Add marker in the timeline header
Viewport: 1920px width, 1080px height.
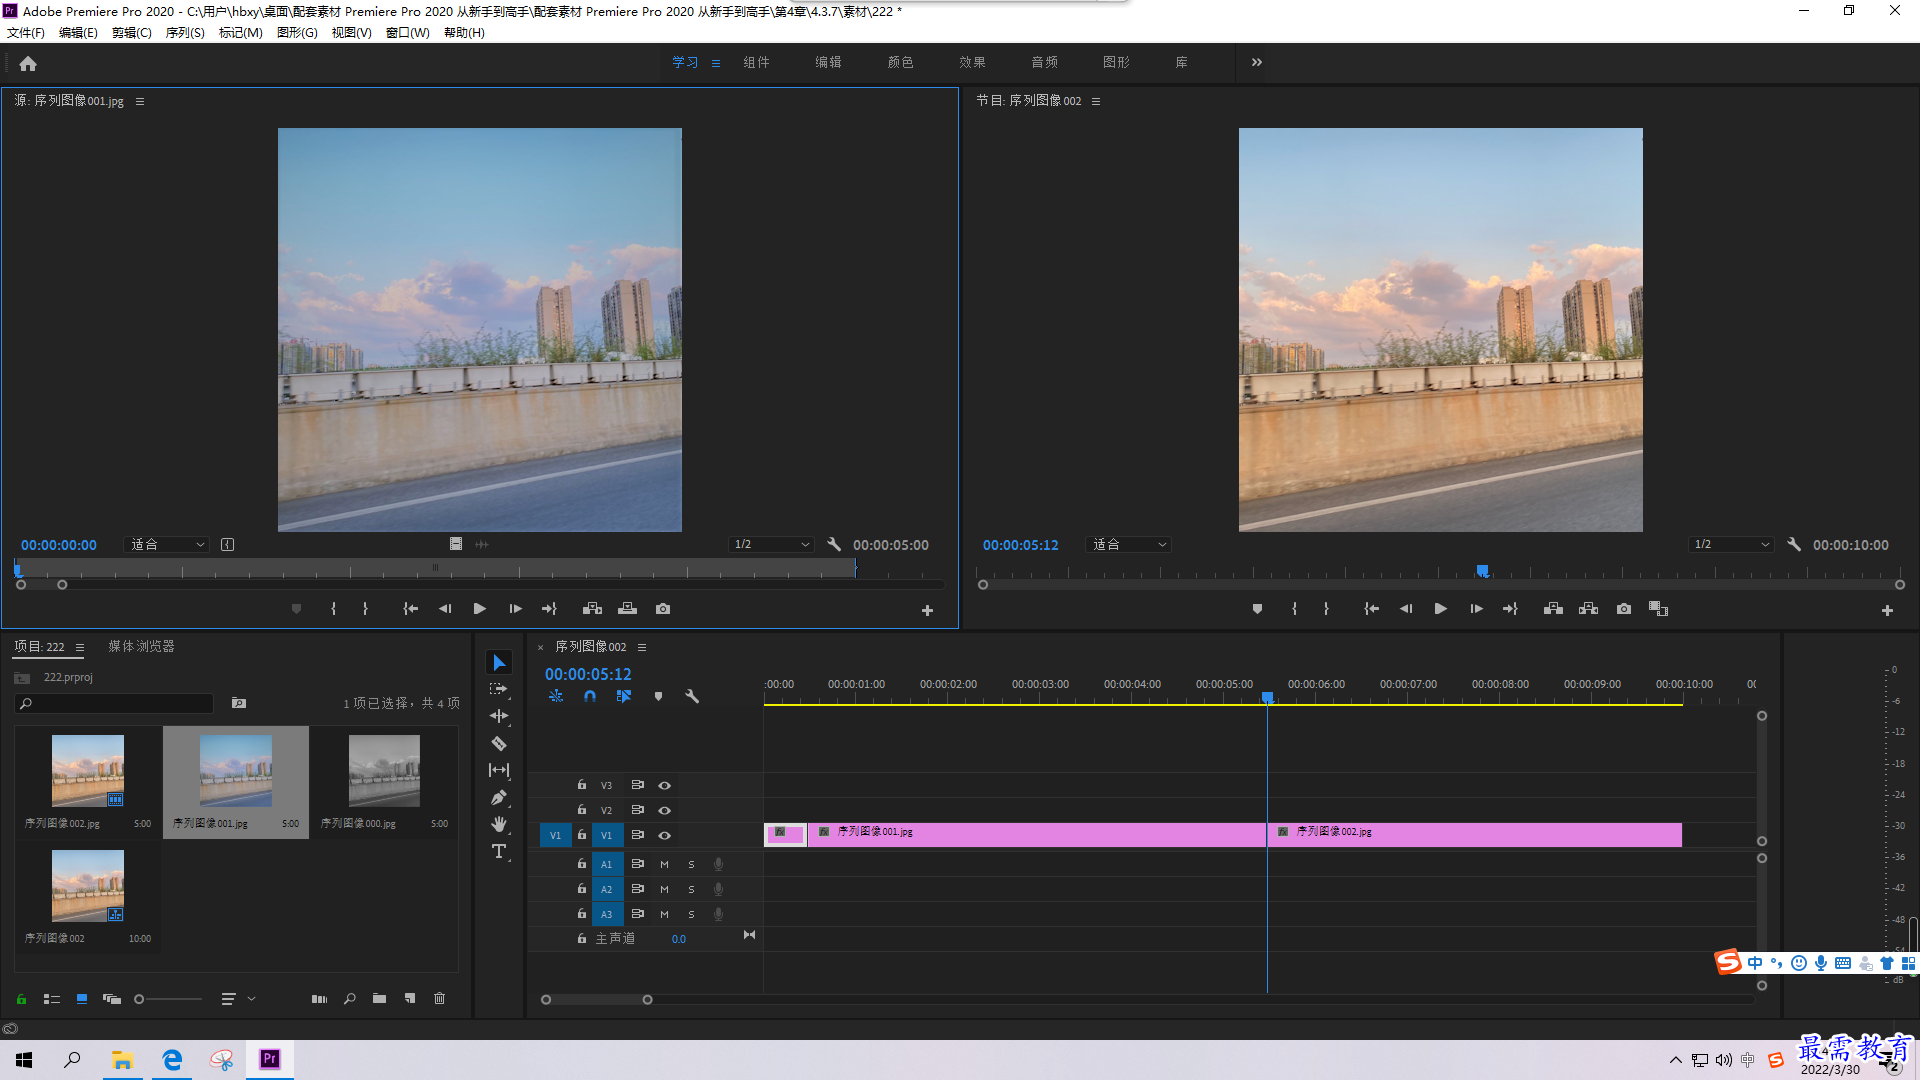658,696
